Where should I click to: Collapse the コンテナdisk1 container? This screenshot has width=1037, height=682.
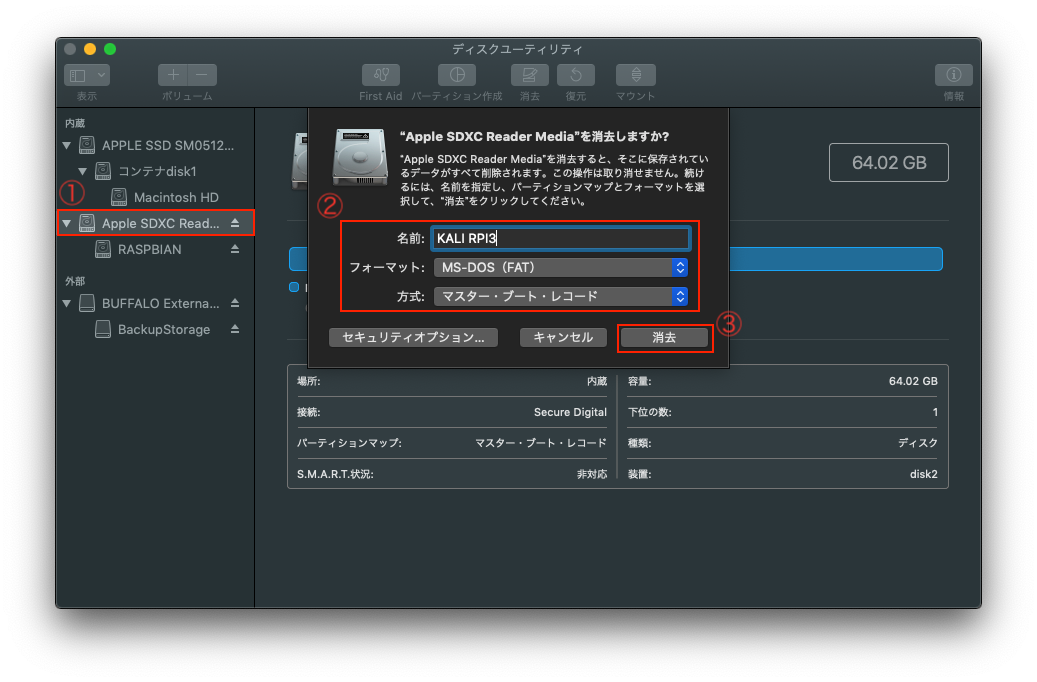83,171
